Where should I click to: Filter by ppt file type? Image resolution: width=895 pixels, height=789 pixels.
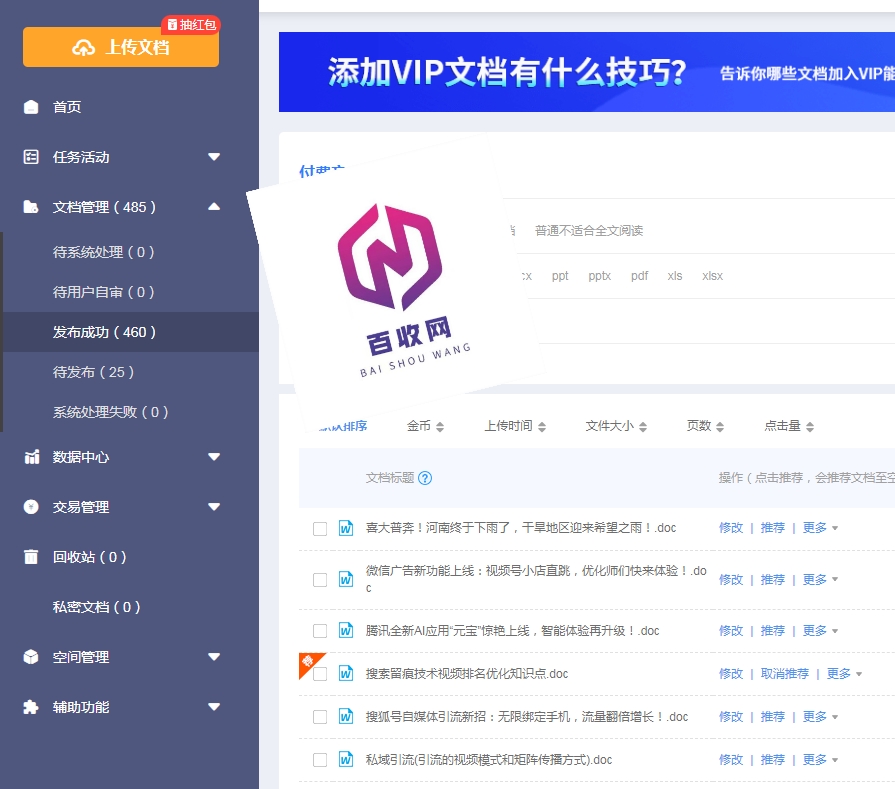coord(560,276)
